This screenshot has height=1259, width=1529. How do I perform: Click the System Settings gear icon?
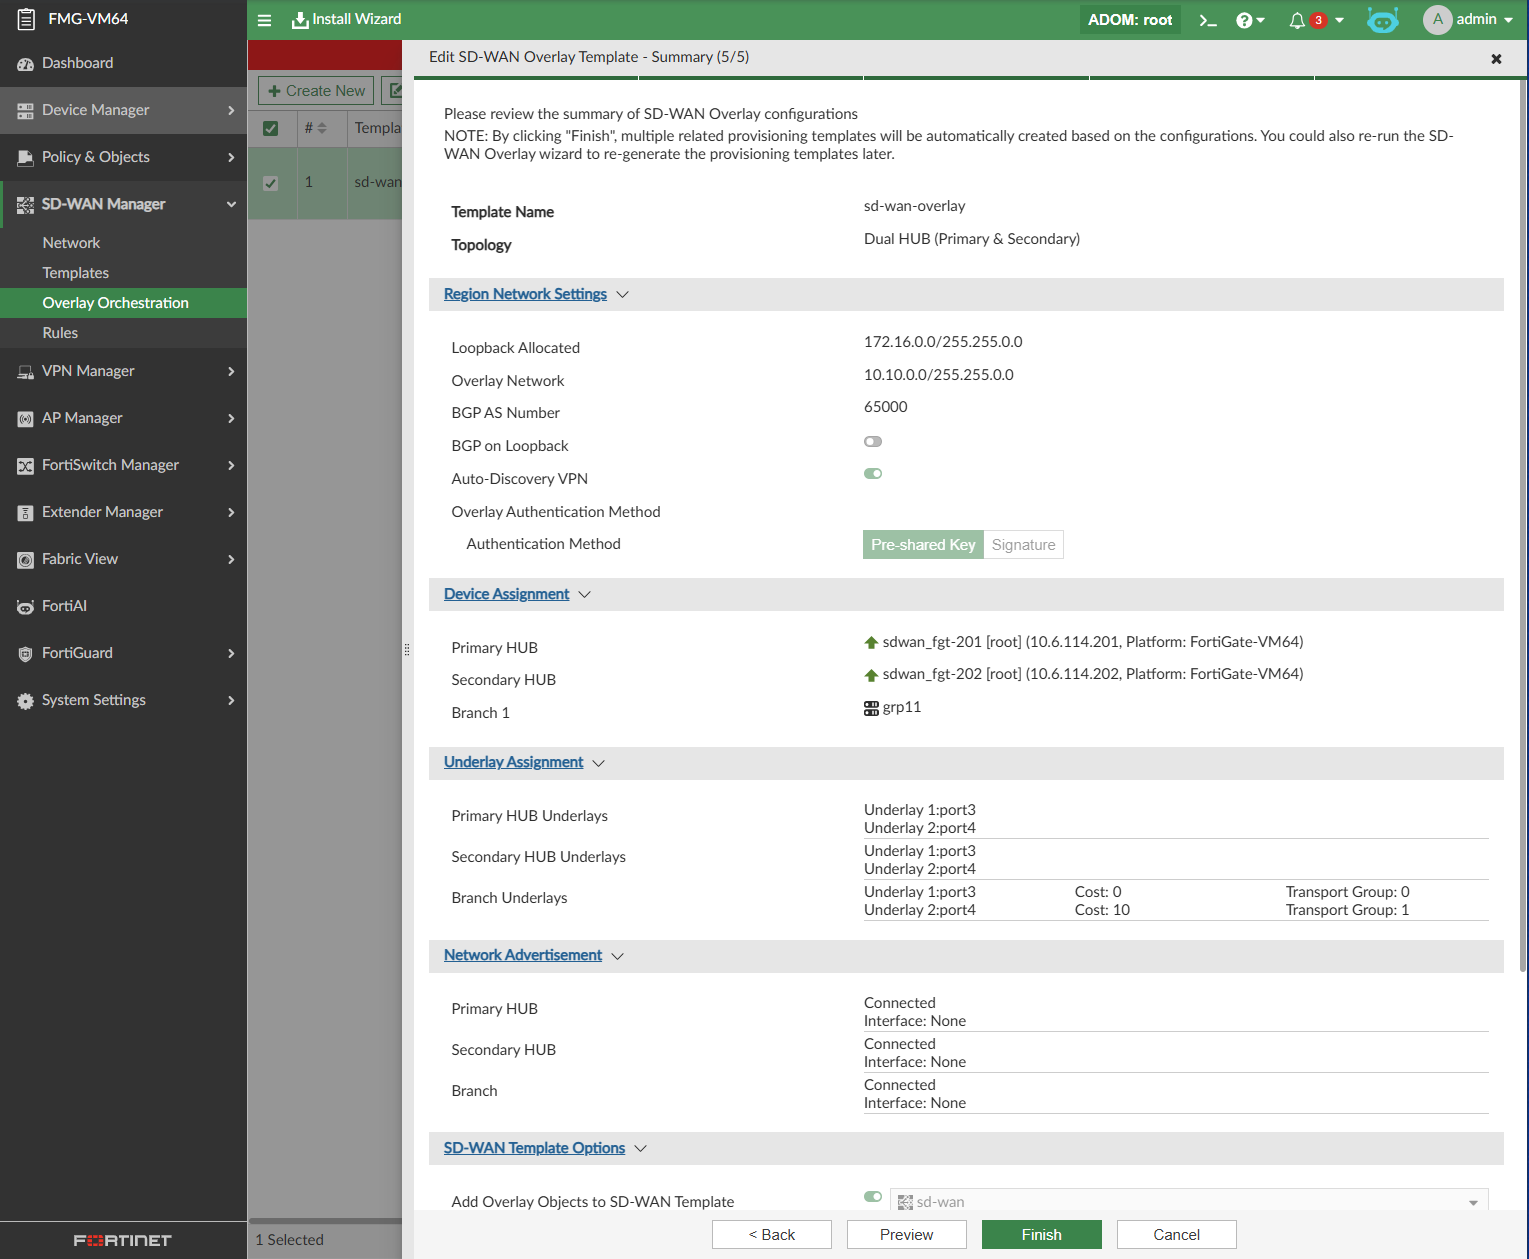click(26, 700)
